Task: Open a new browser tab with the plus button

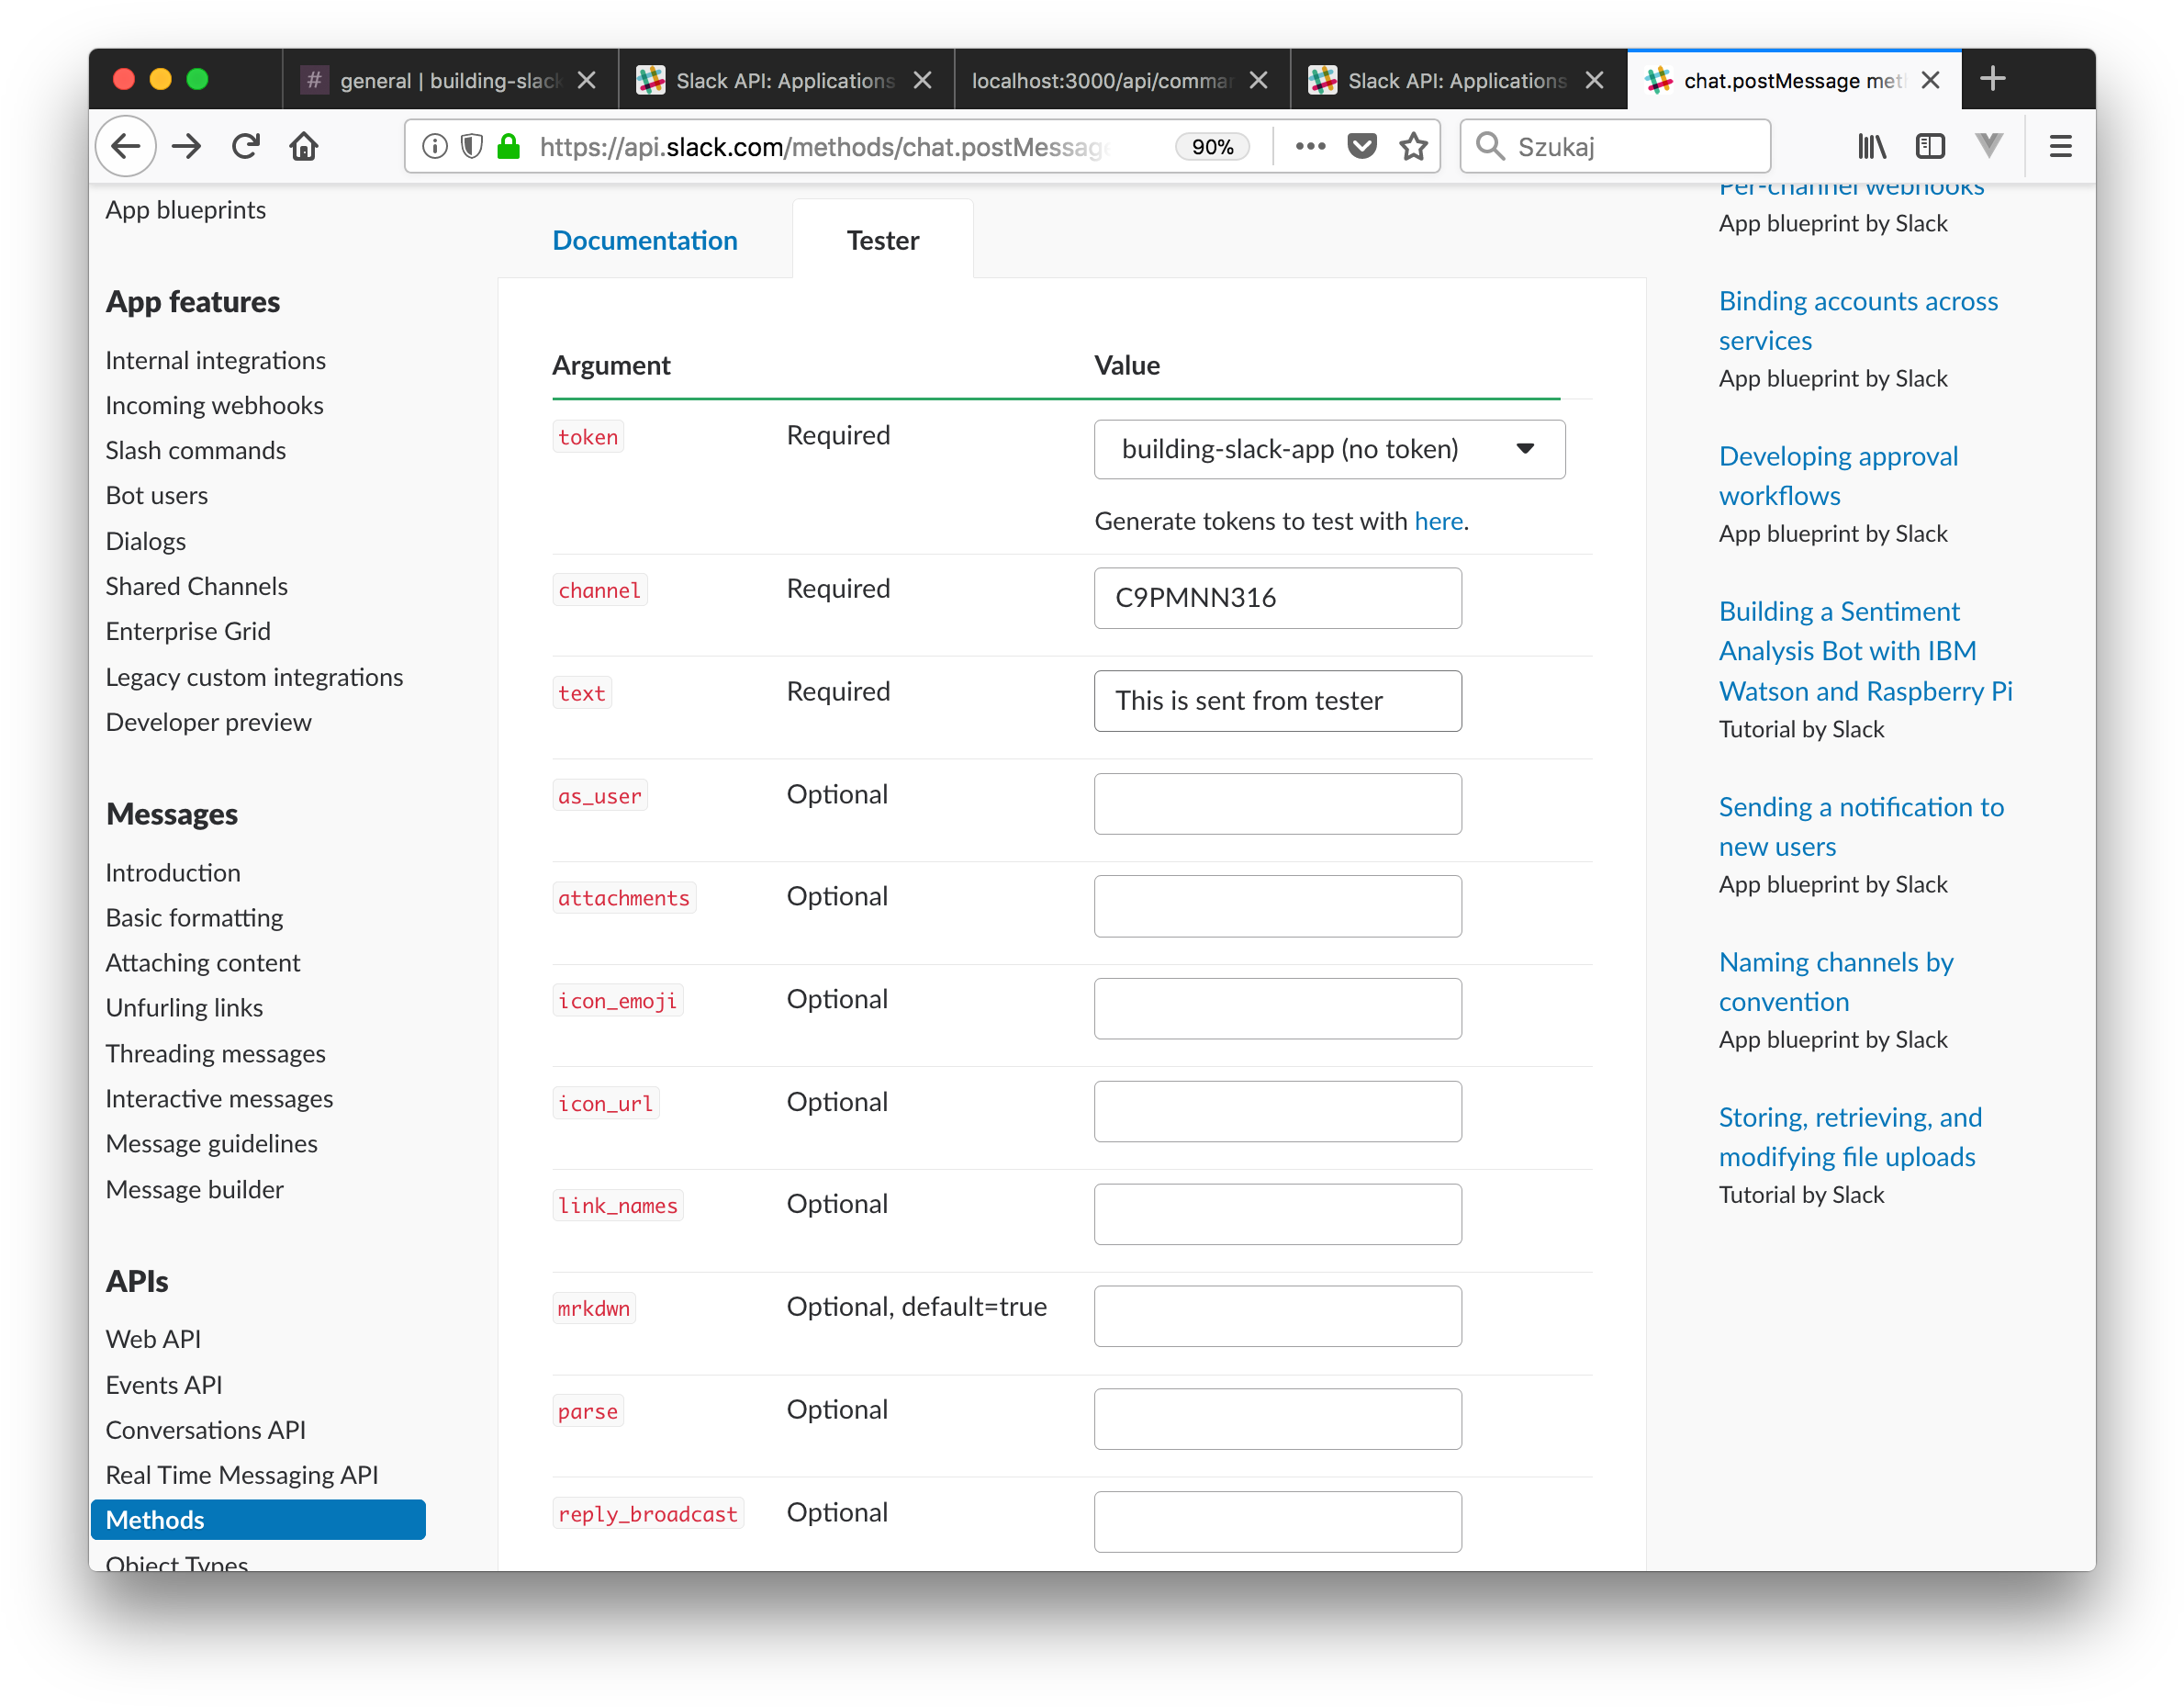Action: [x=1992, y=78]
